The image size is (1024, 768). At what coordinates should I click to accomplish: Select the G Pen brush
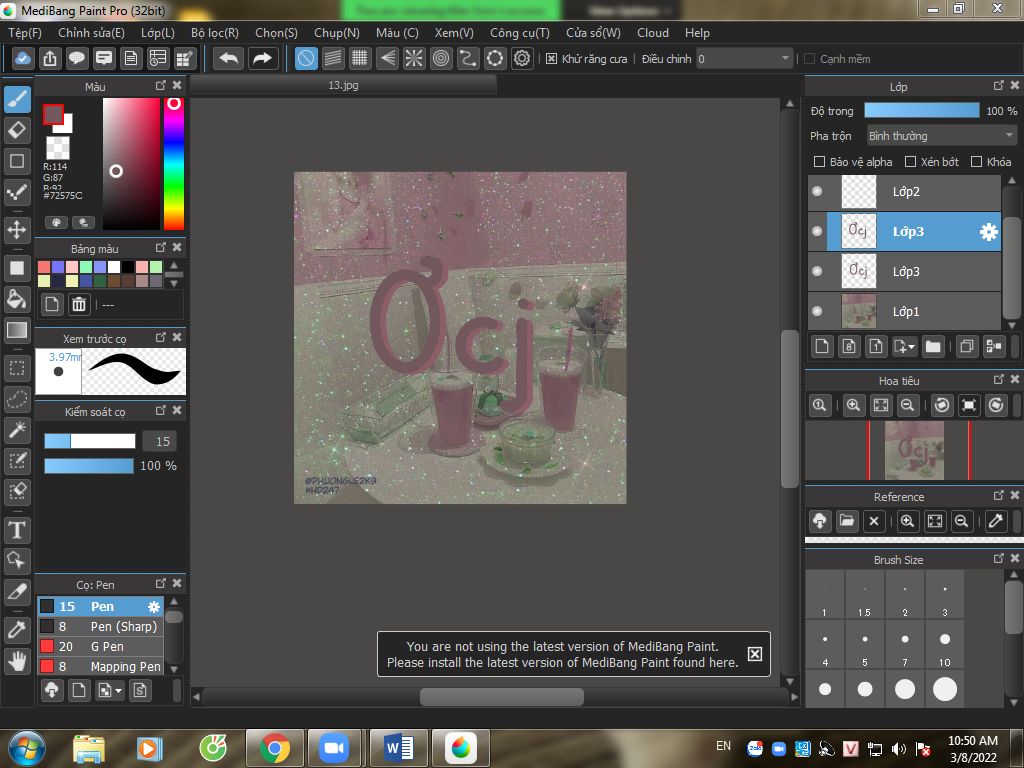[101, 647]
